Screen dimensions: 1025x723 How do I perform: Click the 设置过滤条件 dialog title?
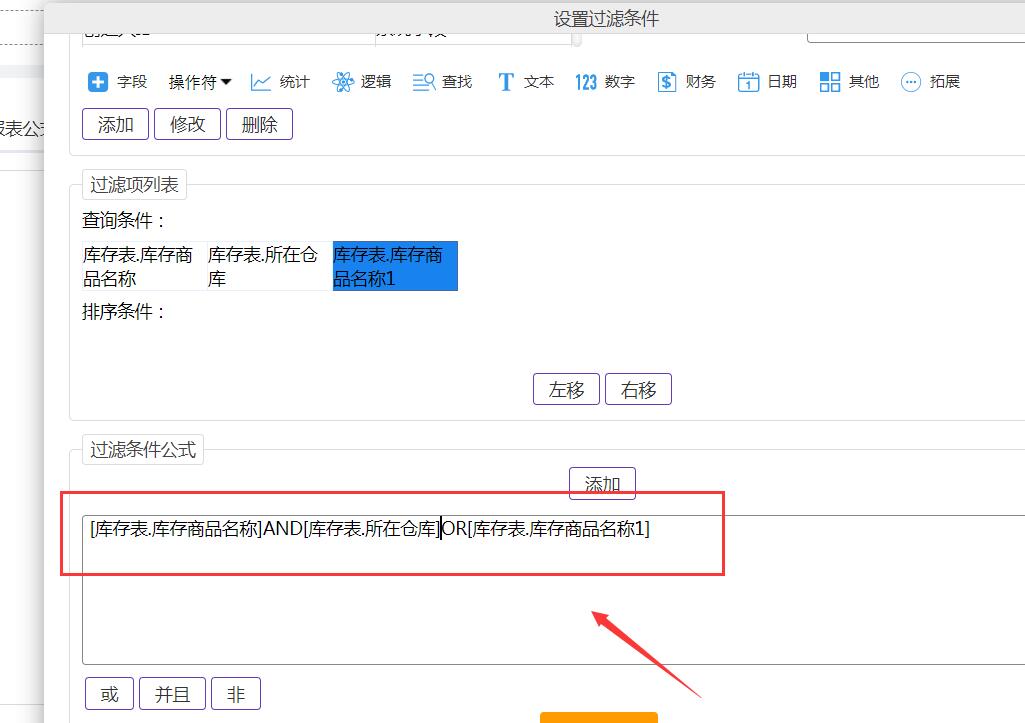tap(606, 18)
